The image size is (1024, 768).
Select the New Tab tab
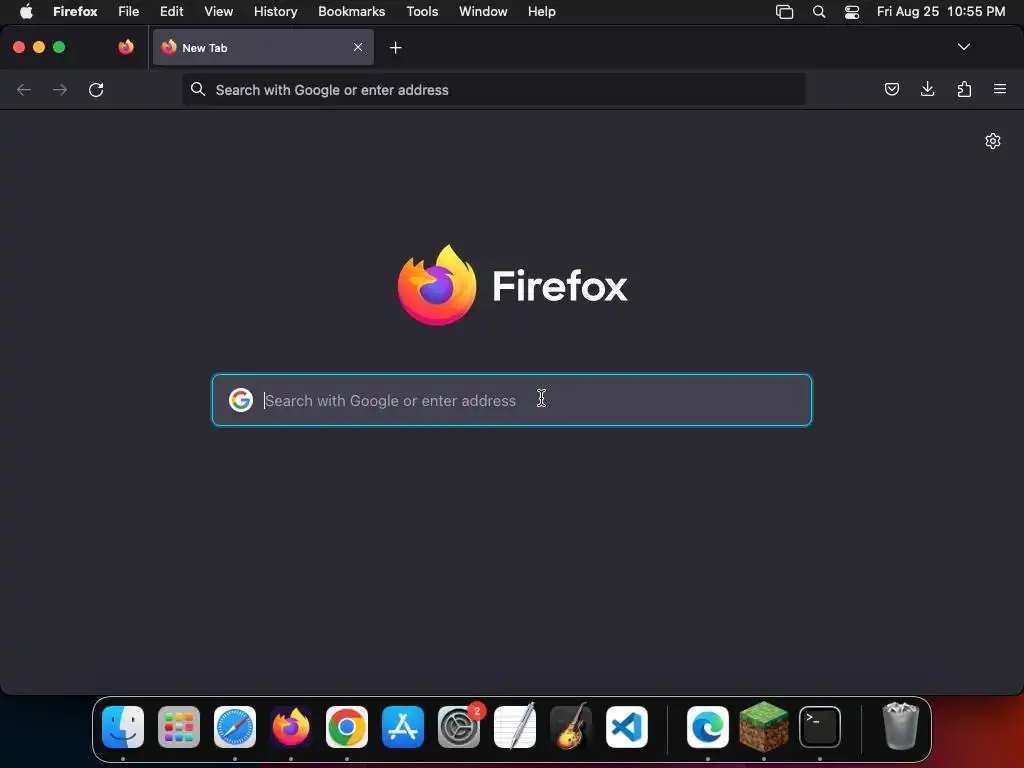tap(263, 47)
